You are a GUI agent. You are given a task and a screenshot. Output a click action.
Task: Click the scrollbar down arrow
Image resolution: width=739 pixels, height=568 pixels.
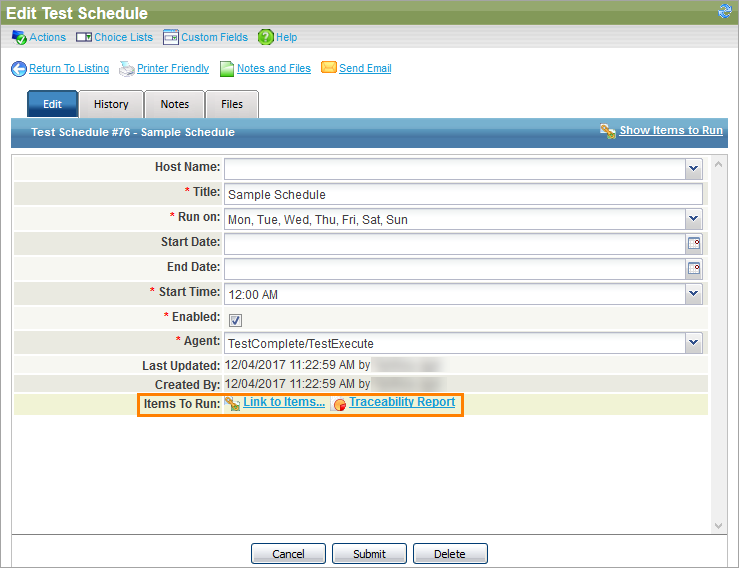718,526
